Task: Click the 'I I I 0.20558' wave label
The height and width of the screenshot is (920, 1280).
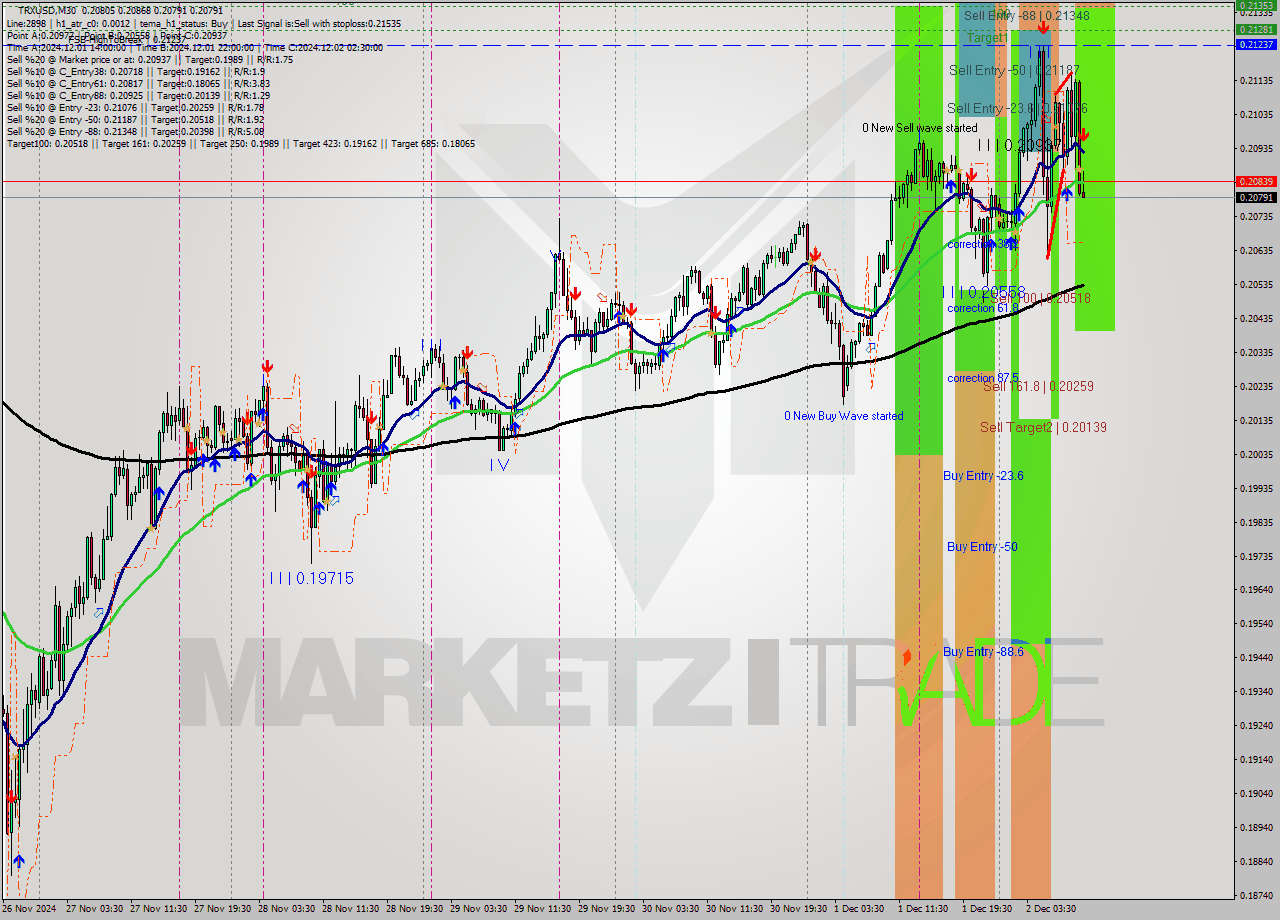Action: tap(984, 292)
